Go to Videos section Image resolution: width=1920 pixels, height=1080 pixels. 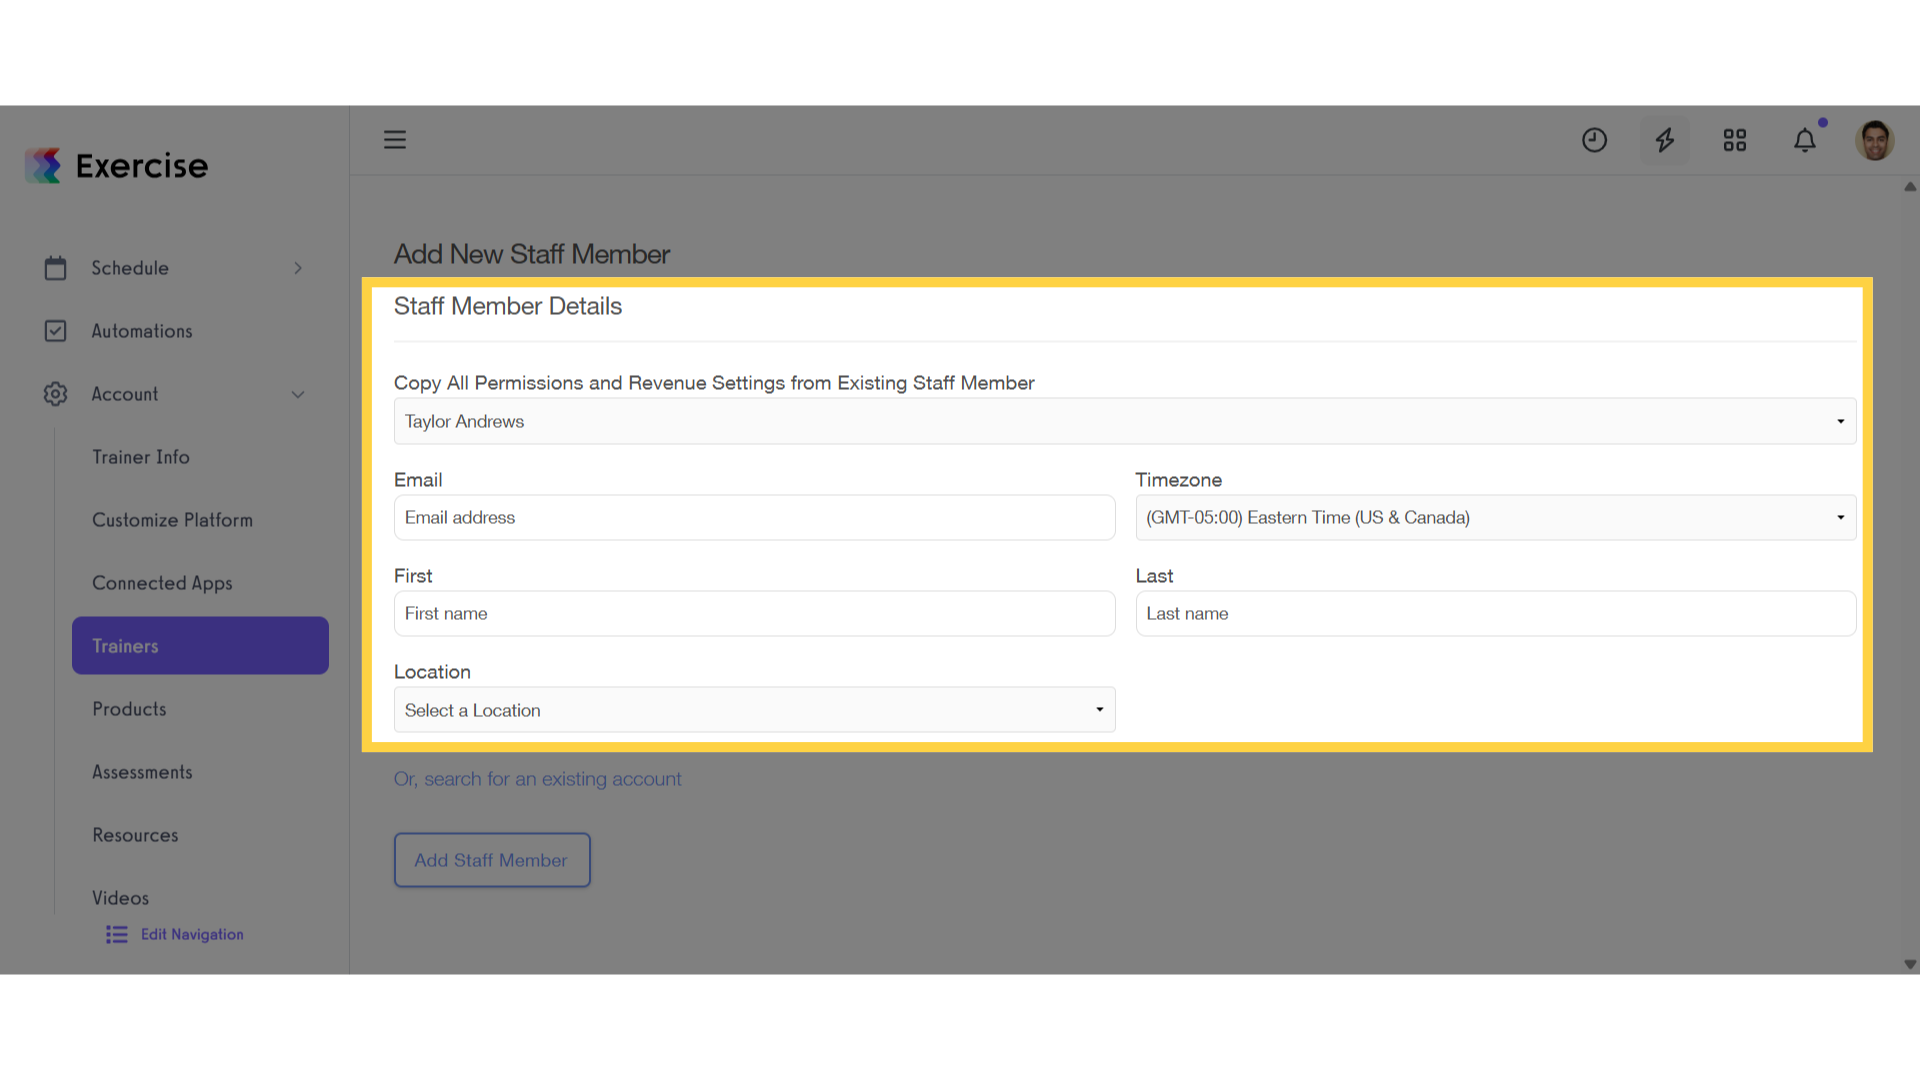(120, 898)
